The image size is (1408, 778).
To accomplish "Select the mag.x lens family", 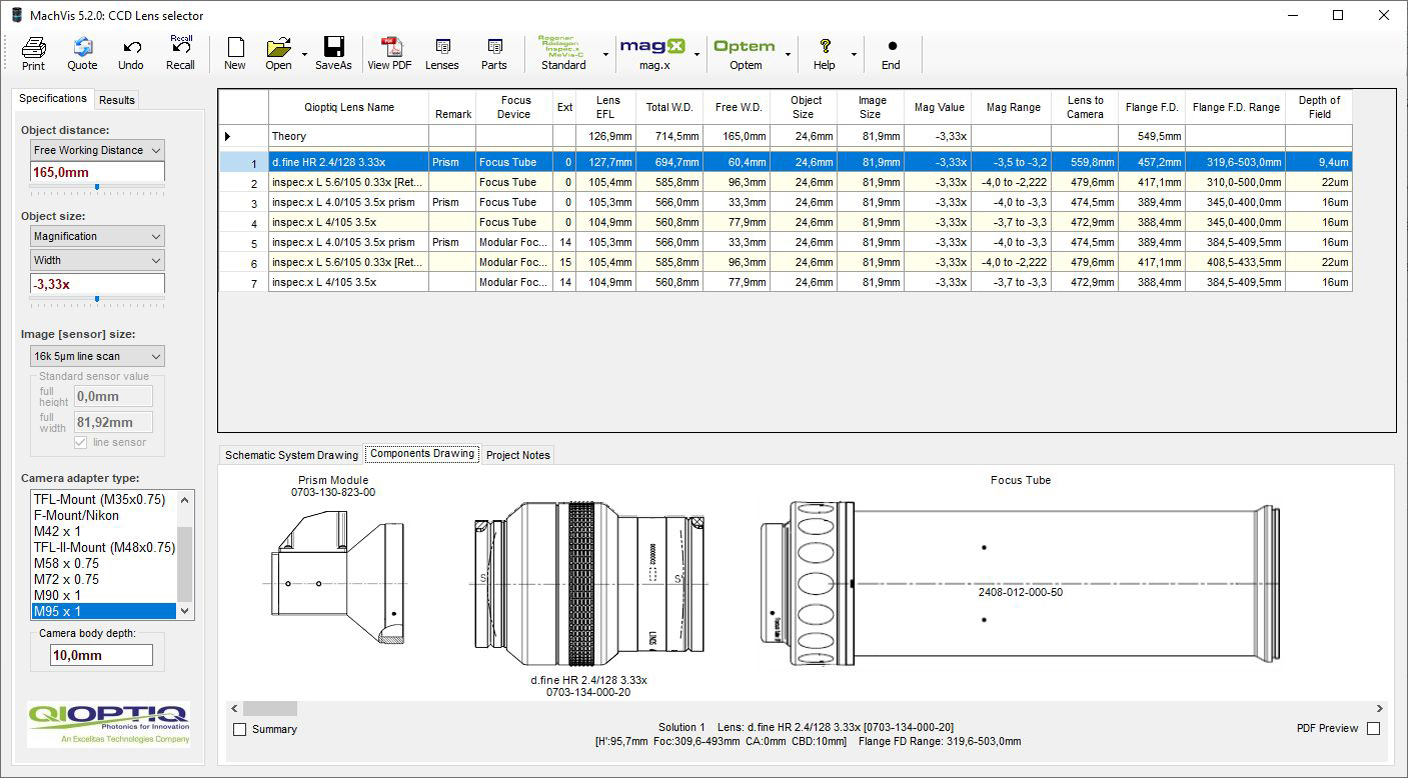I will pos(654,53).
